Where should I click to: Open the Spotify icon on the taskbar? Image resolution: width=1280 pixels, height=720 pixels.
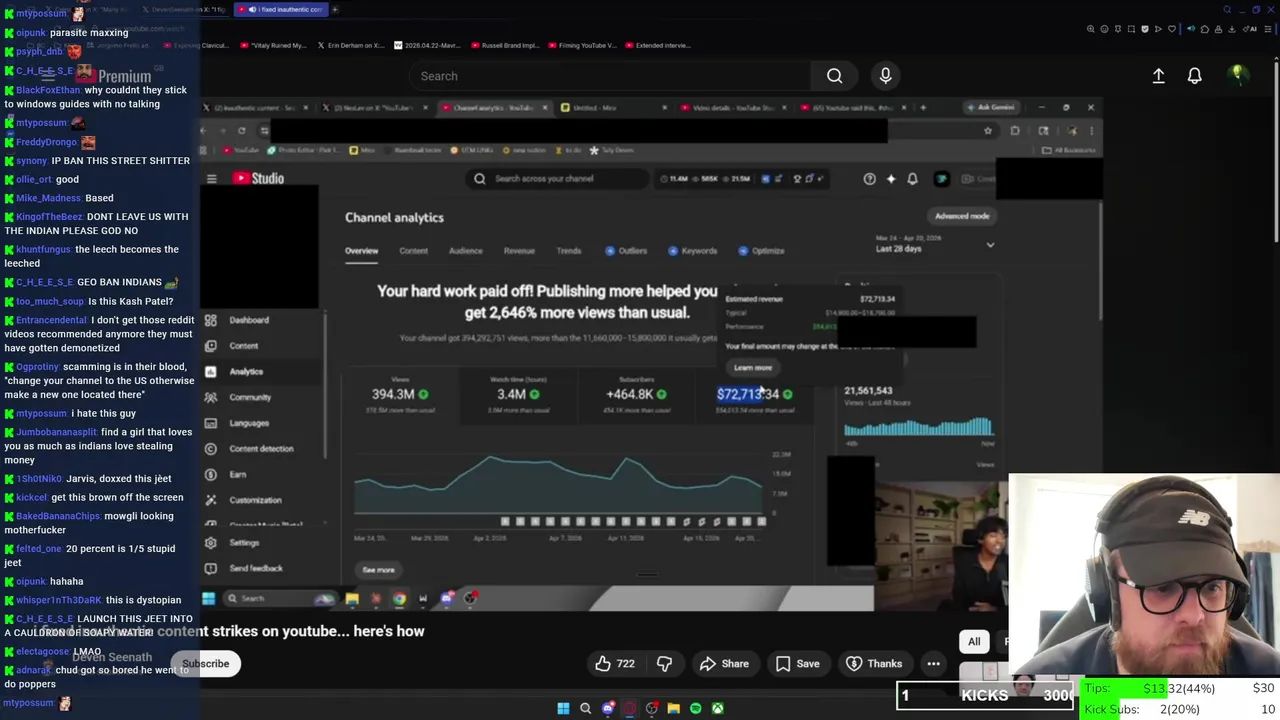coord(695,709)
